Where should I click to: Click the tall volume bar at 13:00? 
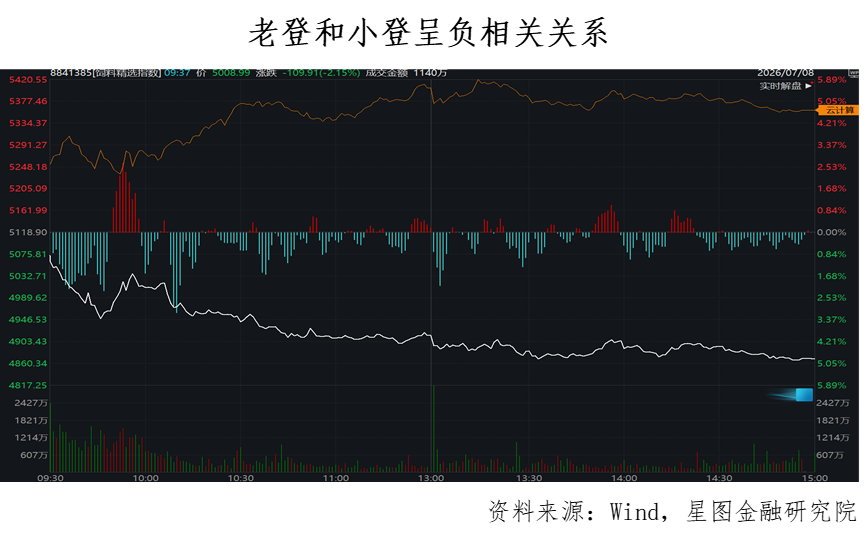coord(434,428)
